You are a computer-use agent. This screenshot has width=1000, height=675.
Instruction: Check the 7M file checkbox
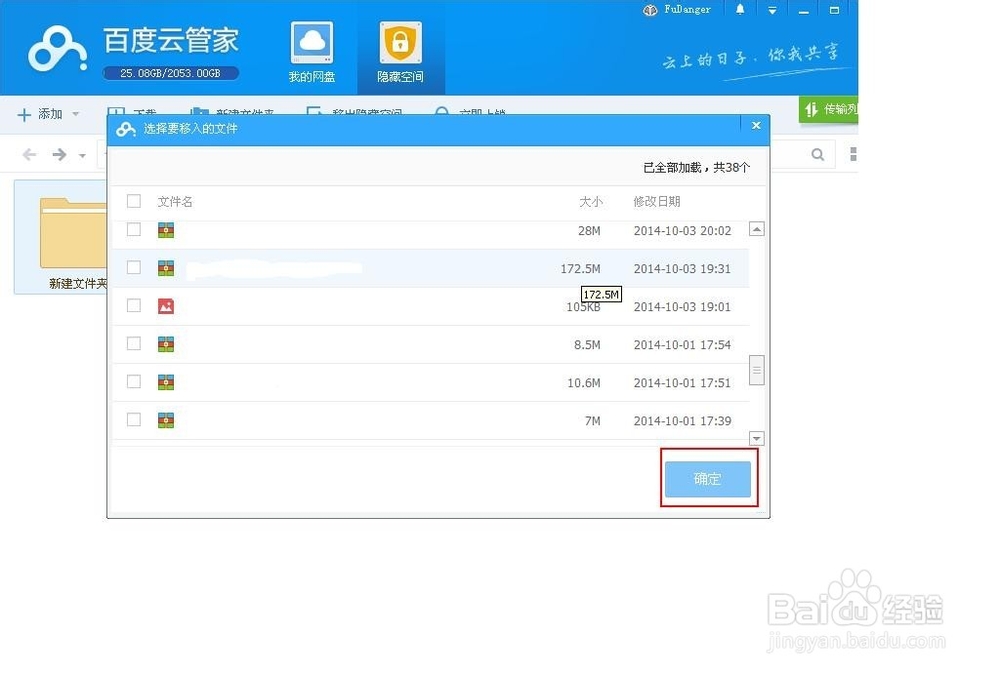[x=133, y=420]
